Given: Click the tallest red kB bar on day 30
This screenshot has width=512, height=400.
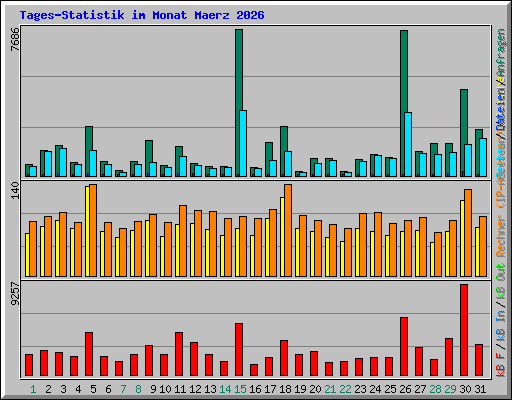Looking at the screenshot, I should [464, 330].
